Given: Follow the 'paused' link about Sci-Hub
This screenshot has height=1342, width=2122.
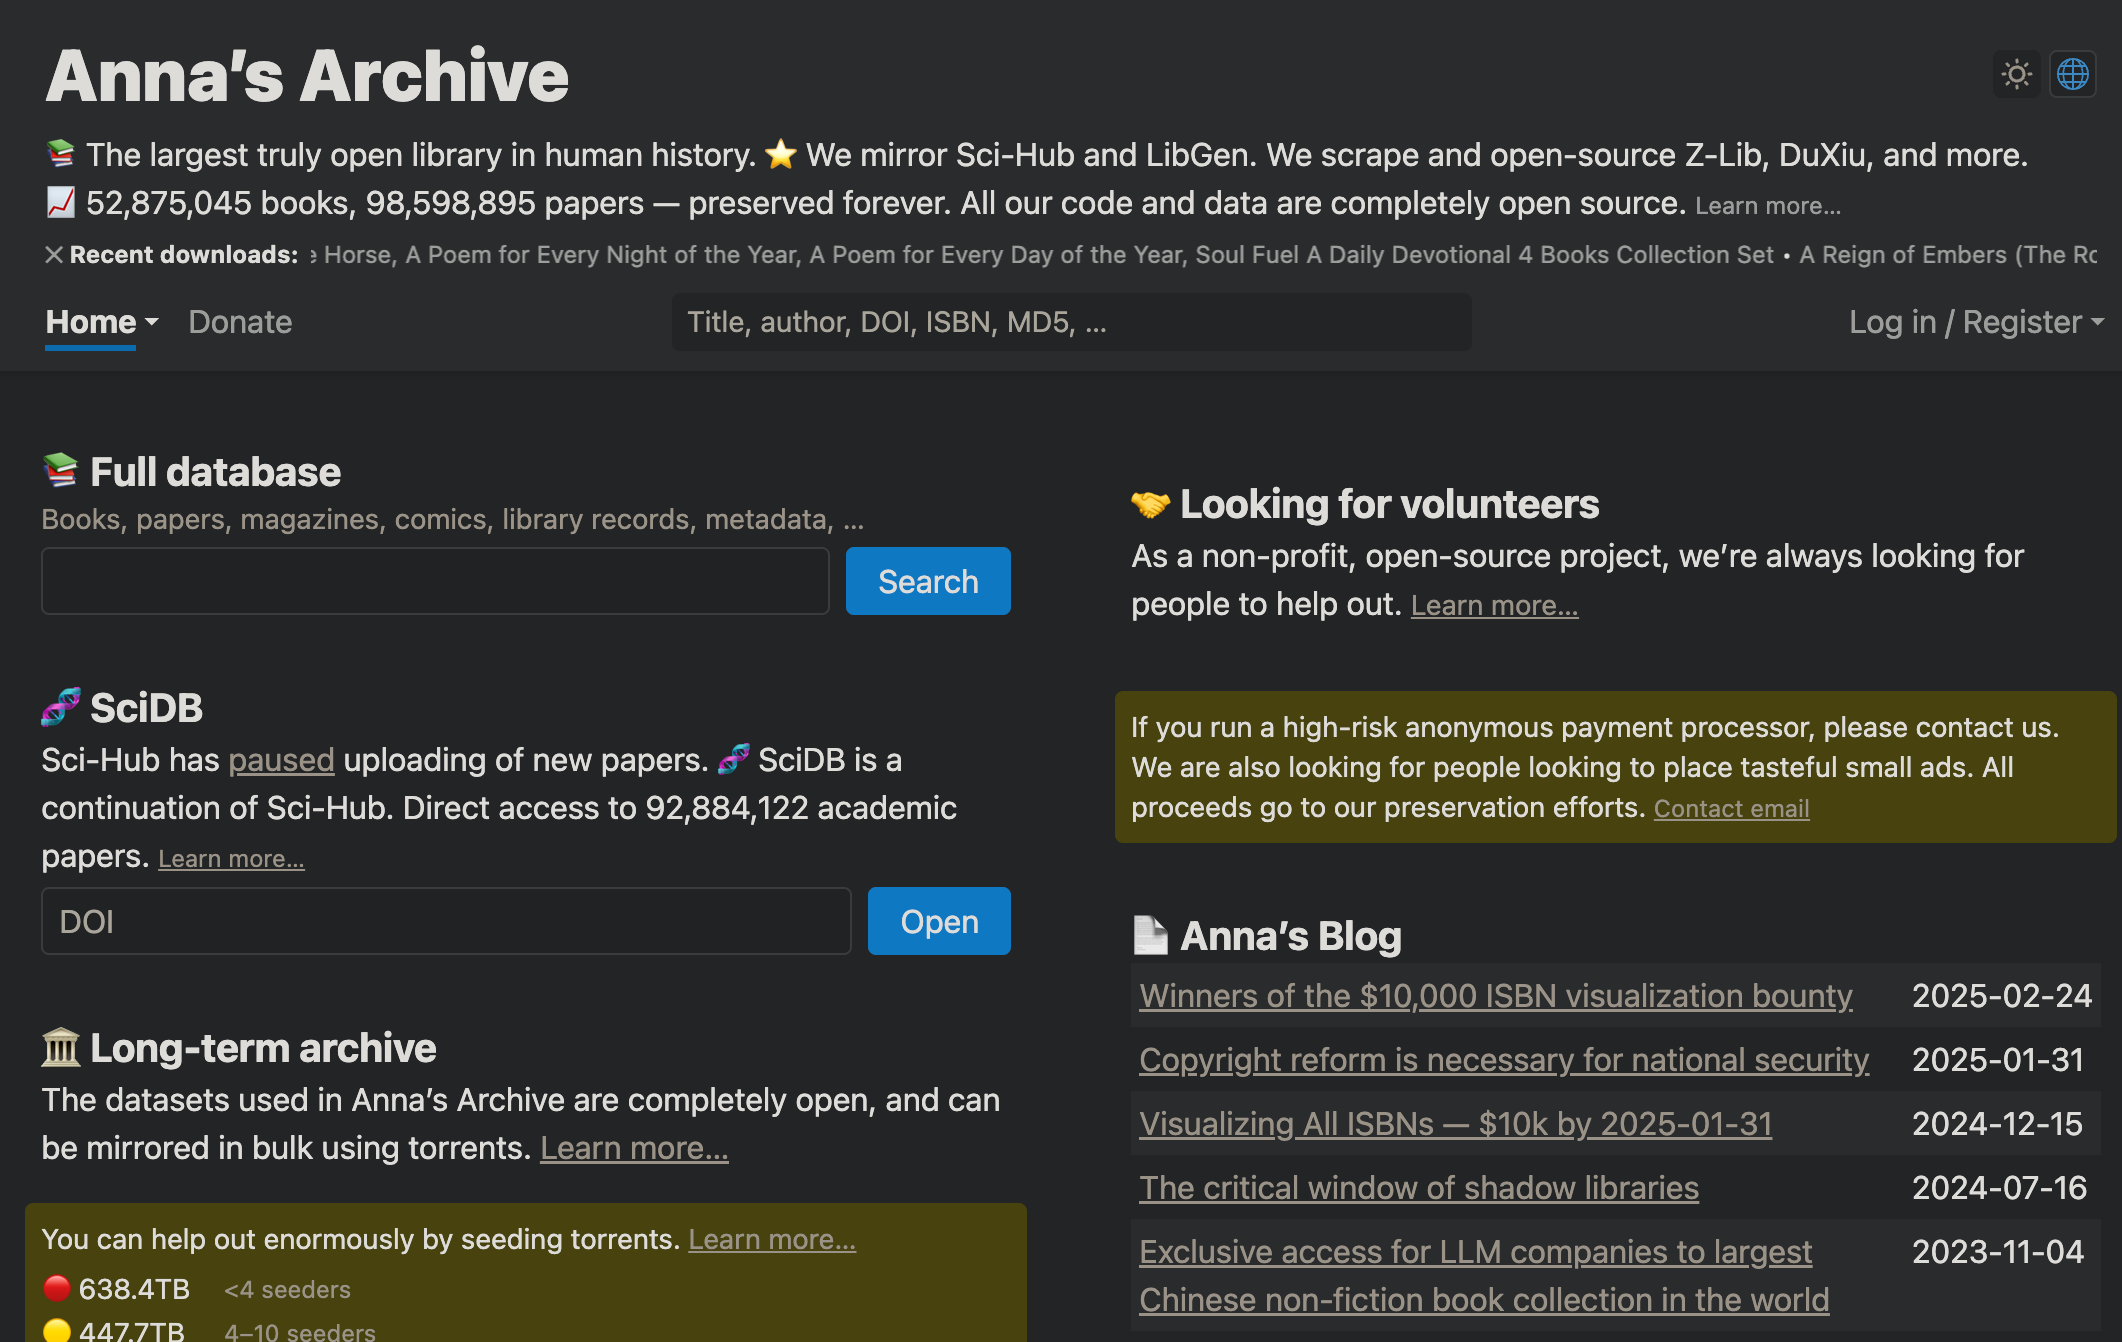Looking at the screenshot, I should click(x=281, y=760).
